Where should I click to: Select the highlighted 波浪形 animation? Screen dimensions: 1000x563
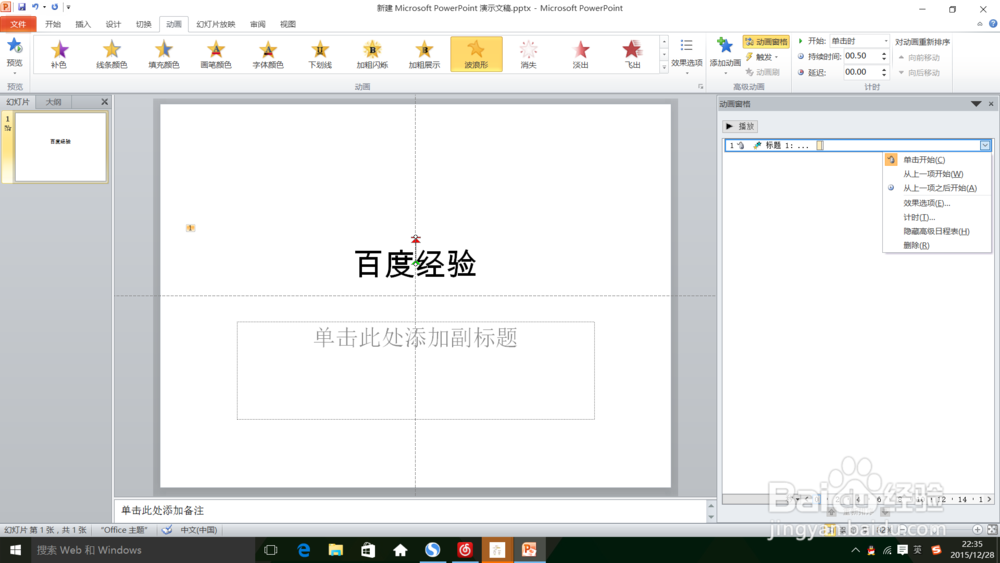click(476, 54)
